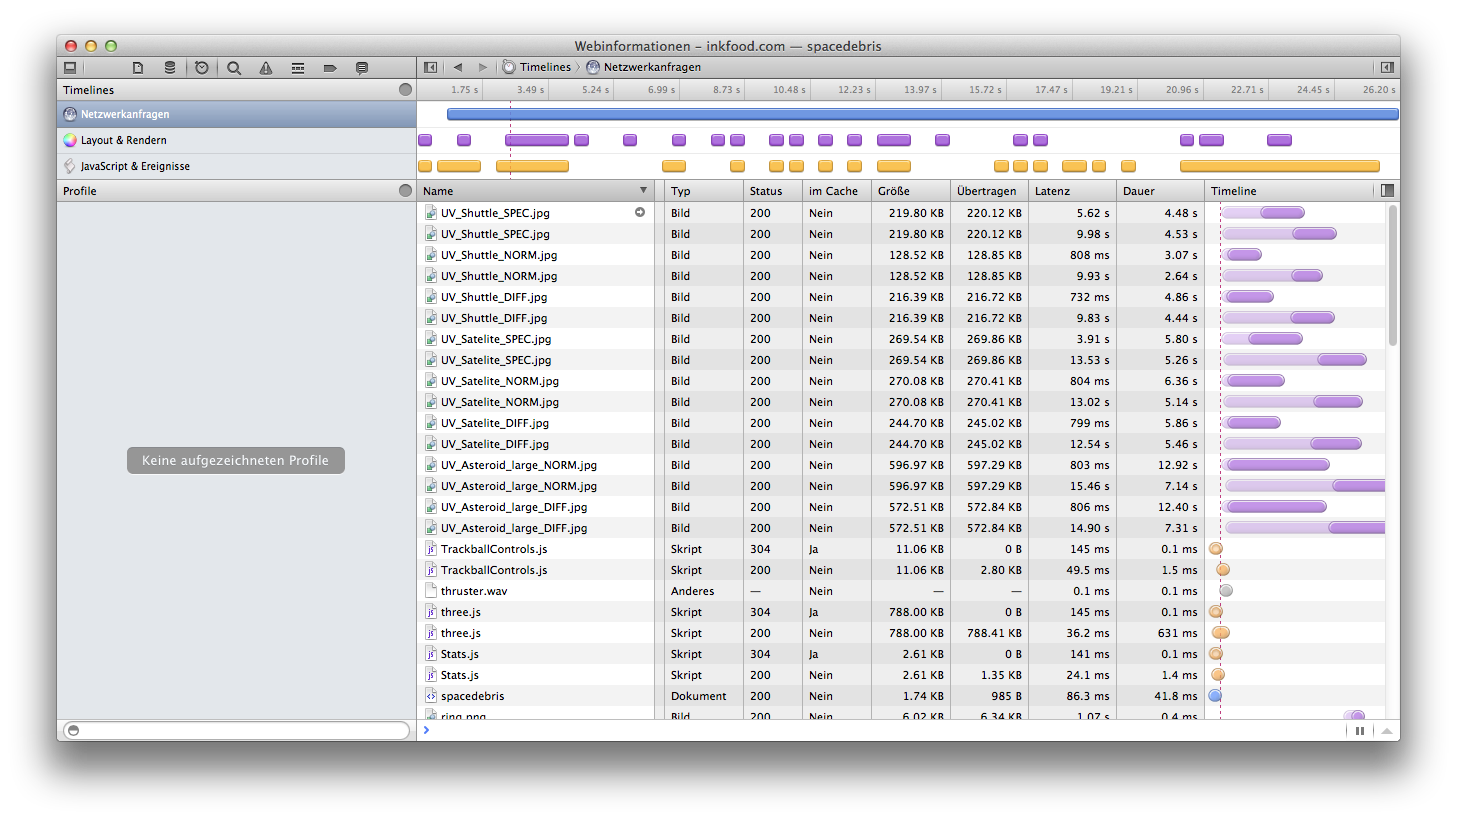Click the go-to arrow beside UV_Shuttle_SPEC.jpg
This screenshot has height=820, width=1457.
click(x=640, y=212)
